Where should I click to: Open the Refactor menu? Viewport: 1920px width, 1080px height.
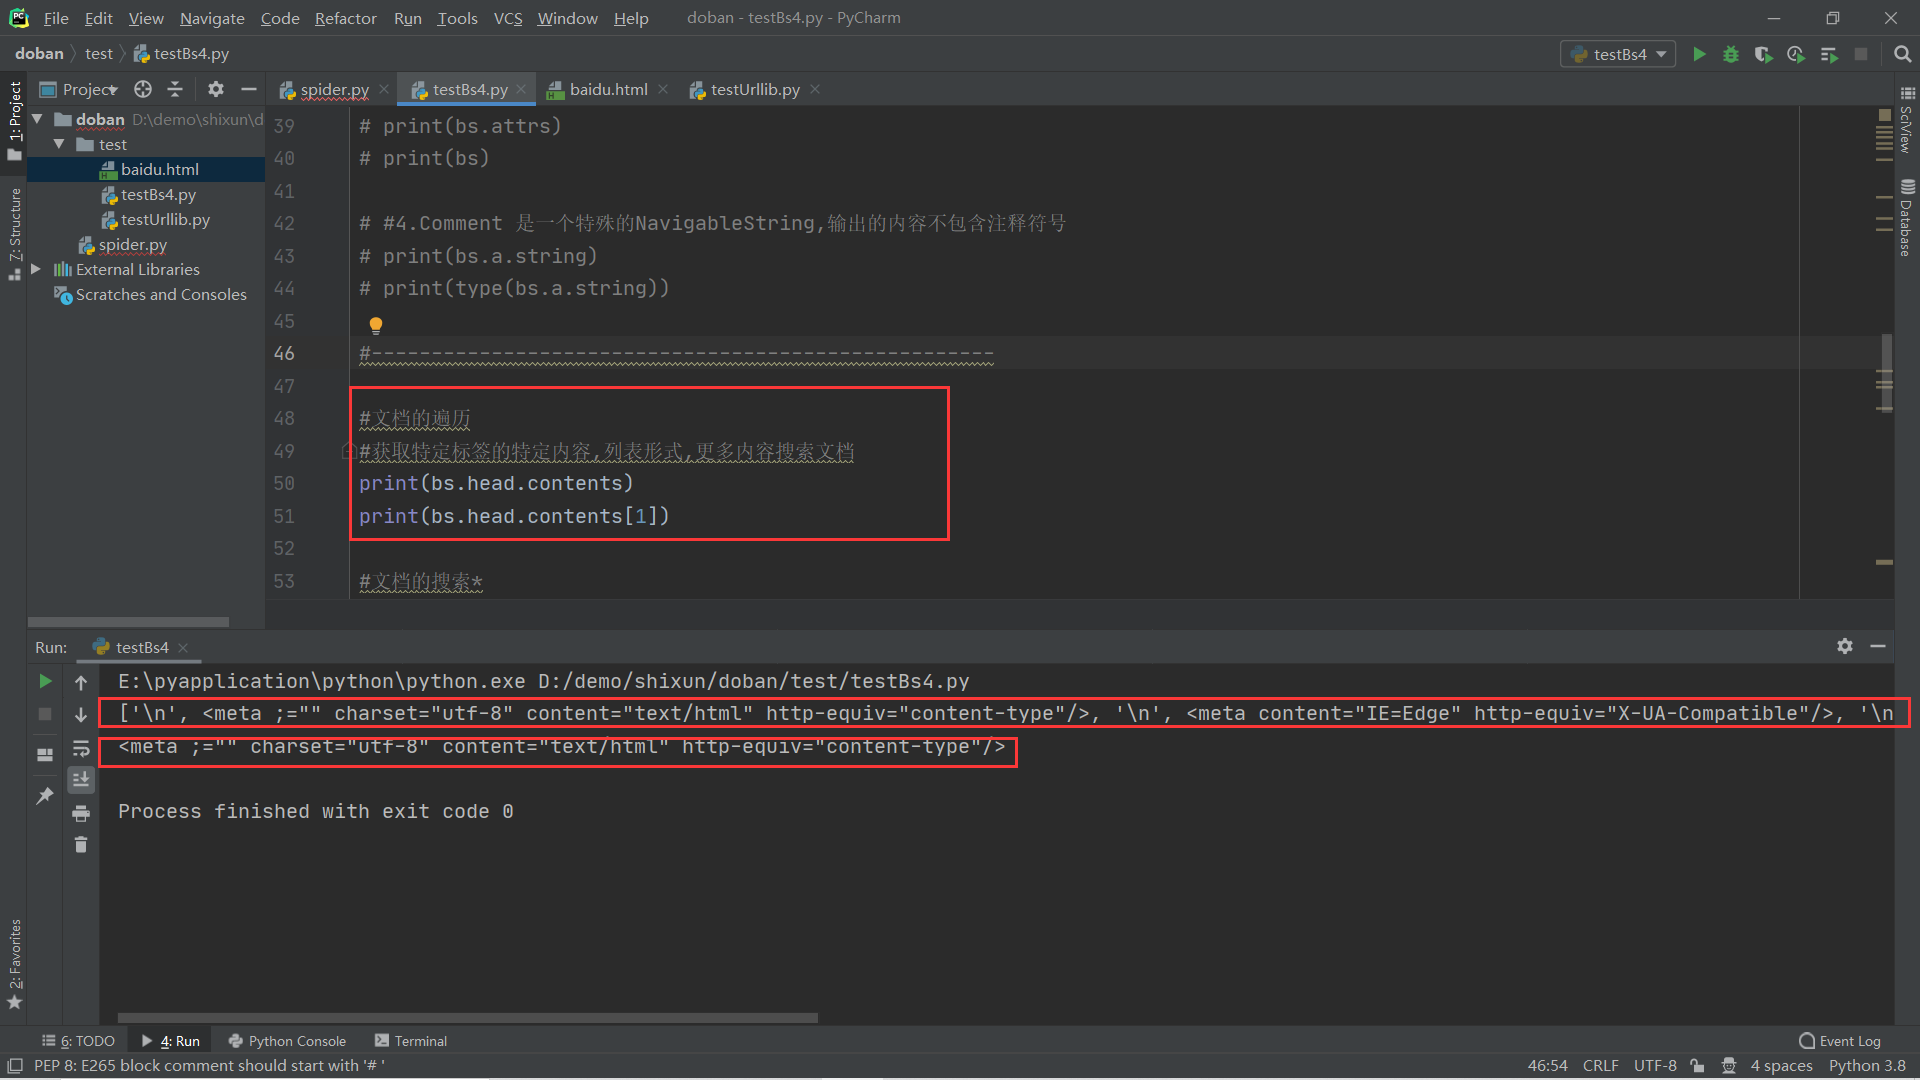pyautogui.click(x=345, y=18)
